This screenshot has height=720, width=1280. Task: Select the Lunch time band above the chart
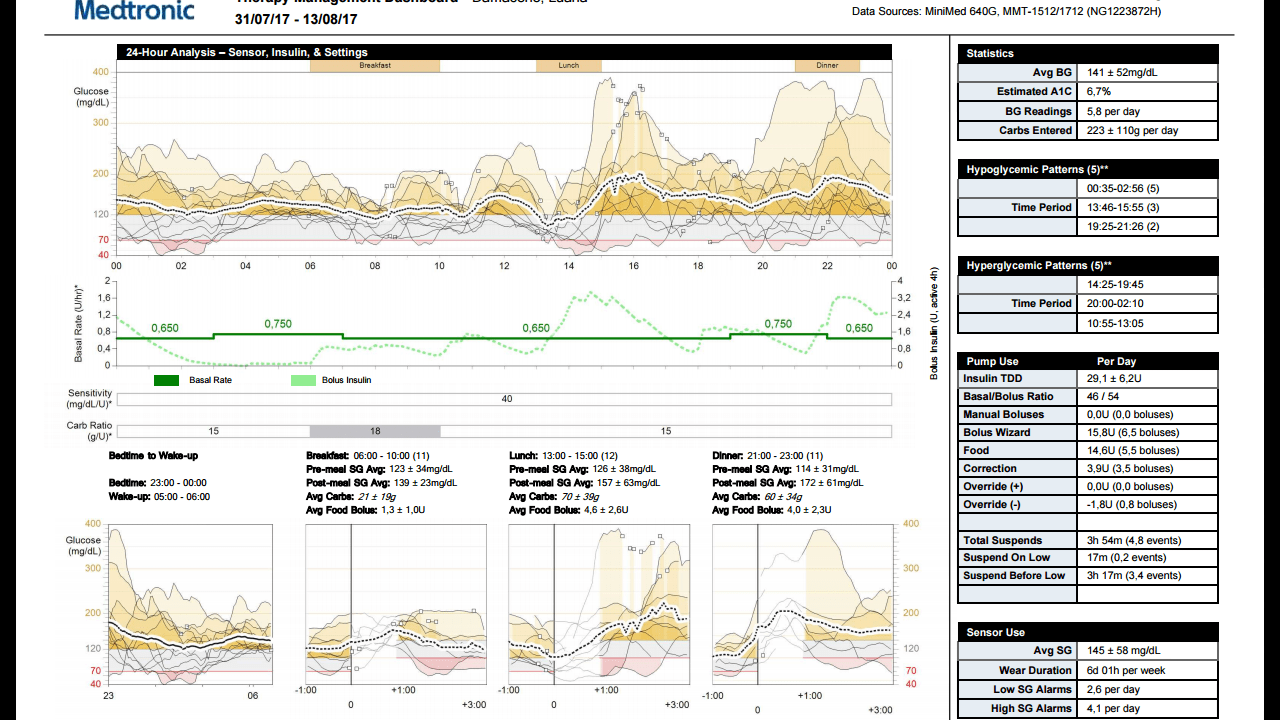[568, 66]
